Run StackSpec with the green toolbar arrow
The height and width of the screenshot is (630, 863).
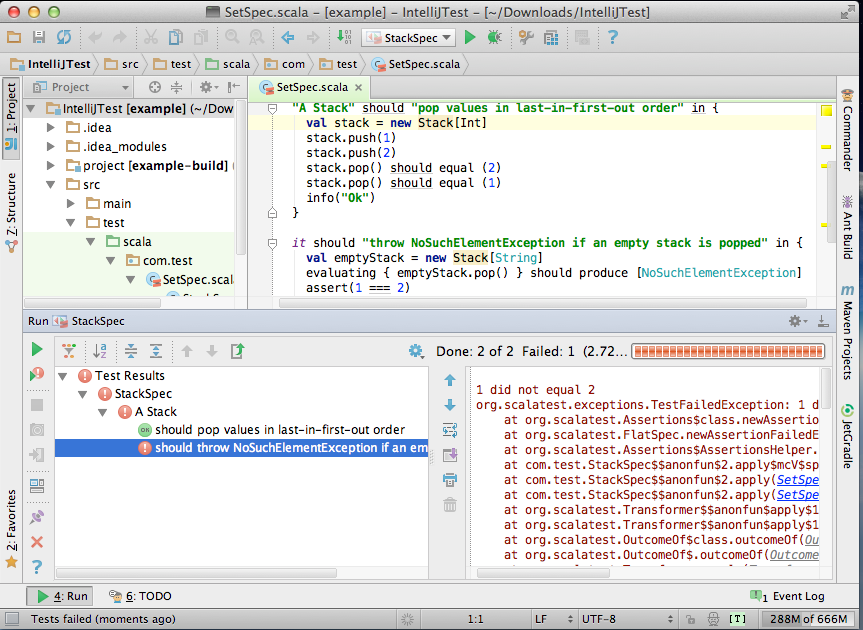470,37
